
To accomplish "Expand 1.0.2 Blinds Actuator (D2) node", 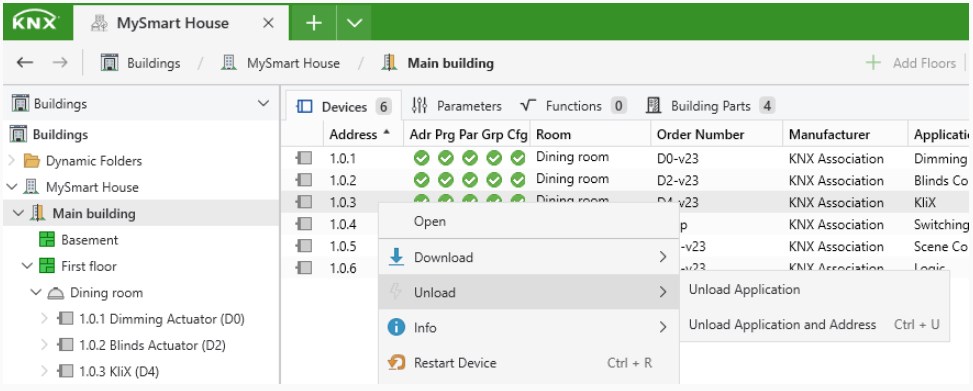I will click(44, 345).
